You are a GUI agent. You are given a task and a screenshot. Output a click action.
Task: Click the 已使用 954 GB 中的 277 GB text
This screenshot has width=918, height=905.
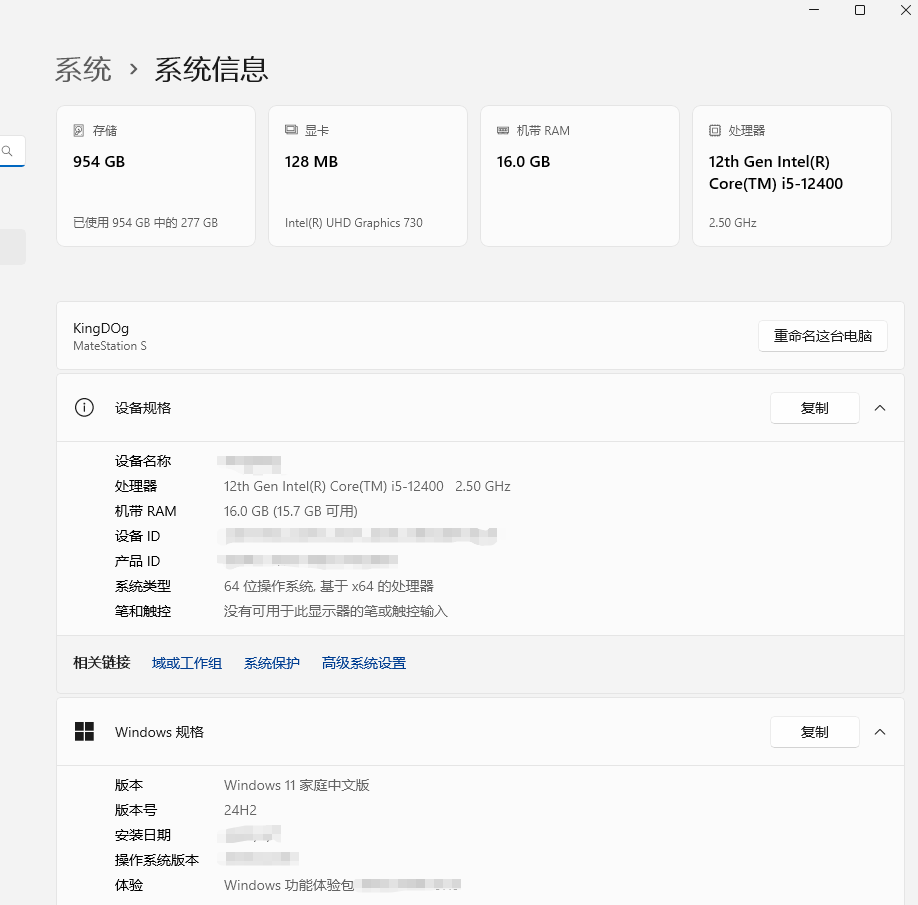point(145,222)
